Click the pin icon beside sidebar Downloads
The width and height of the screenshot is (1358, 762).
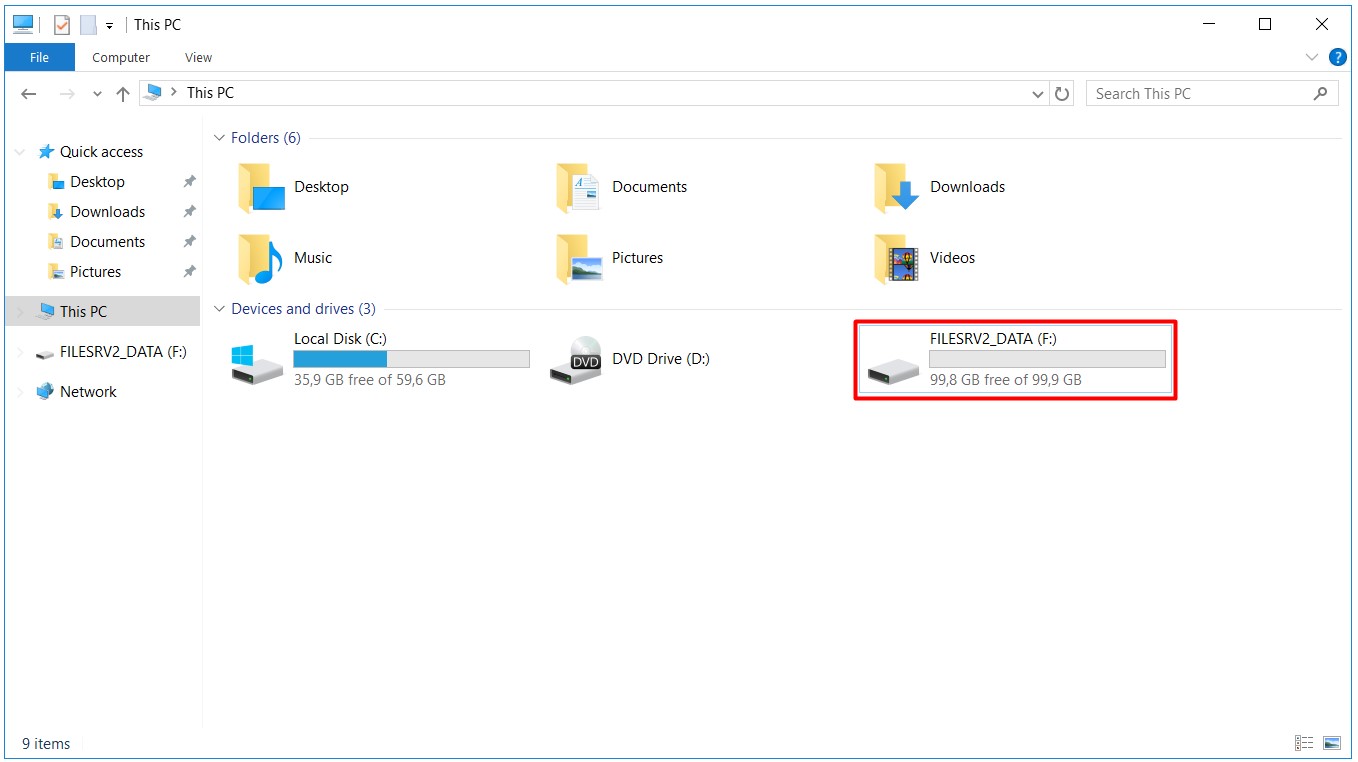click(x=189, y=212)
